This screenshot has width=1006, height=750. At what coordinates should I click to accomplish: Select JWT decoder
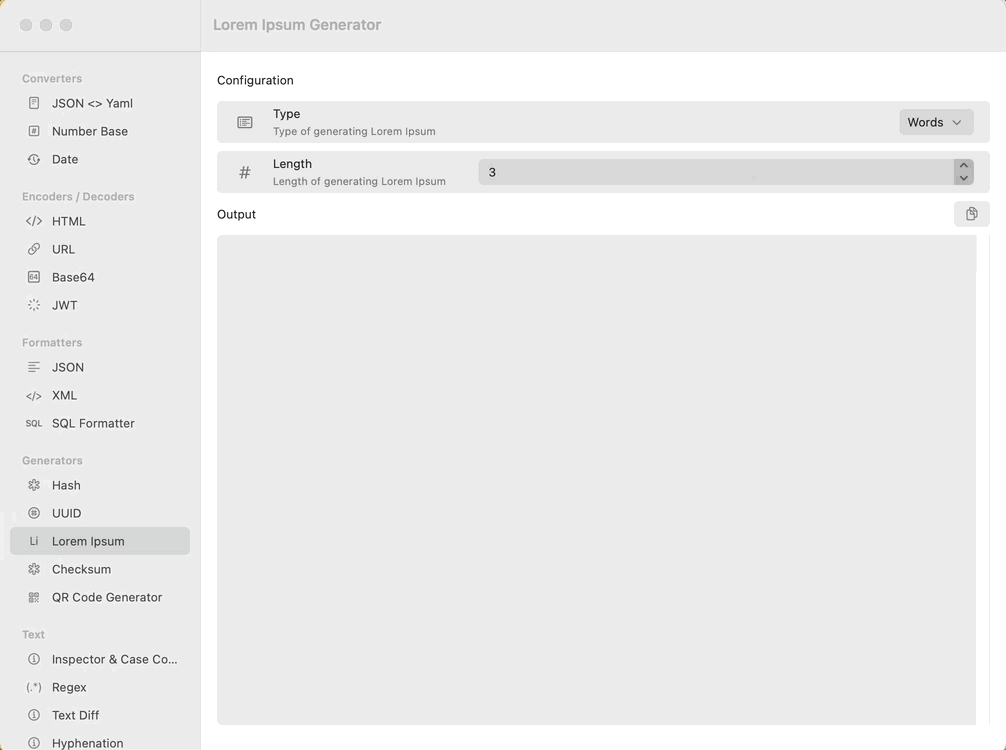(x=100, y=305)
